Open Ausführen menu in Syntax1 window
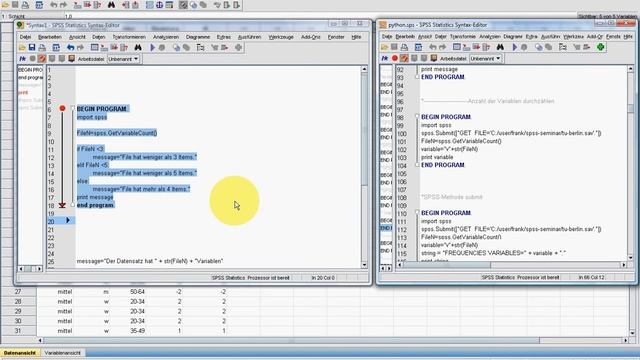Viewport: 640px width, 360px height. pyautogui.click(x=249, y=37)
